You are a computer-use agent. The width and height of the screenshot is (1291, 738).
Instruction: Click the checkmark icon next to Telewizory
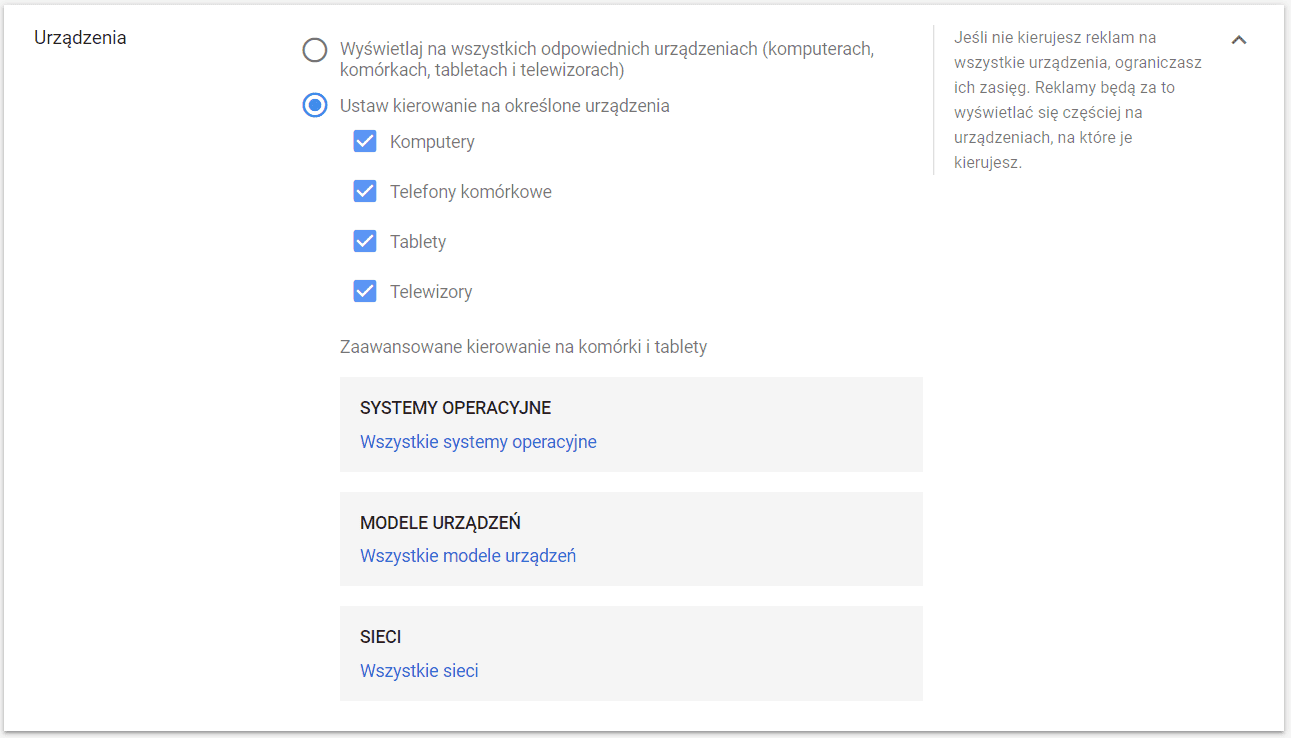[365, 291]
